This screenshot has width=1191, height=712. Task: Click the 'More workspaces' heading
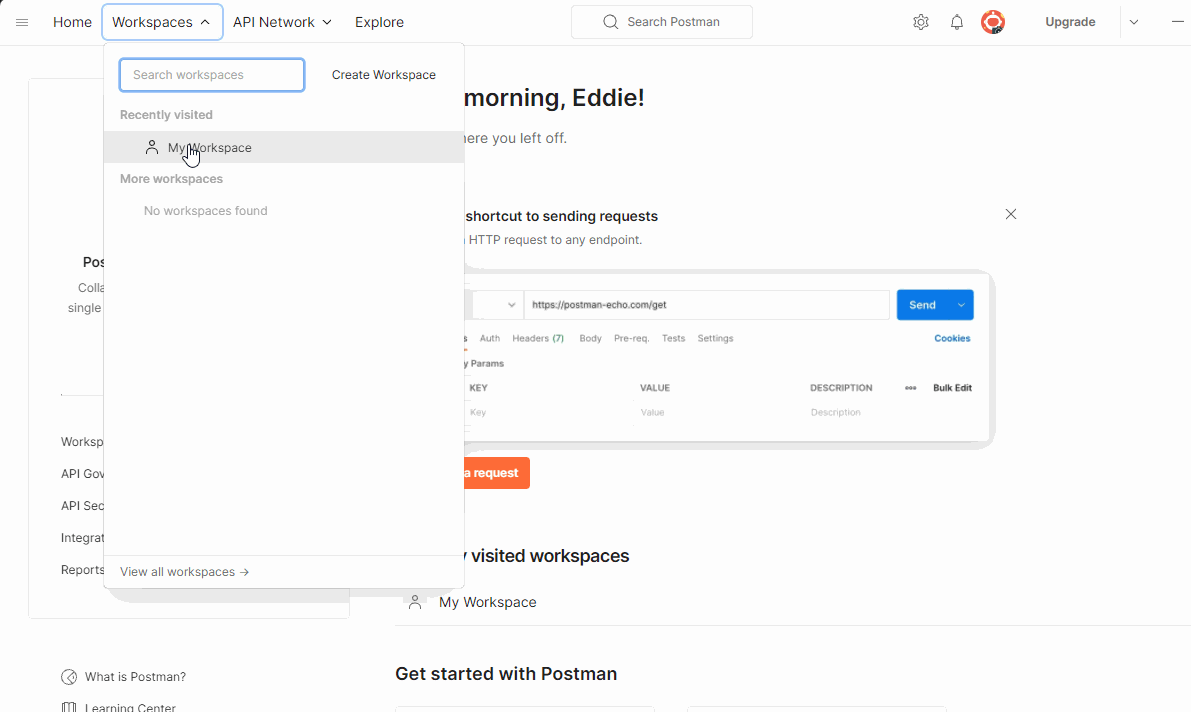(x=172, y=179)
